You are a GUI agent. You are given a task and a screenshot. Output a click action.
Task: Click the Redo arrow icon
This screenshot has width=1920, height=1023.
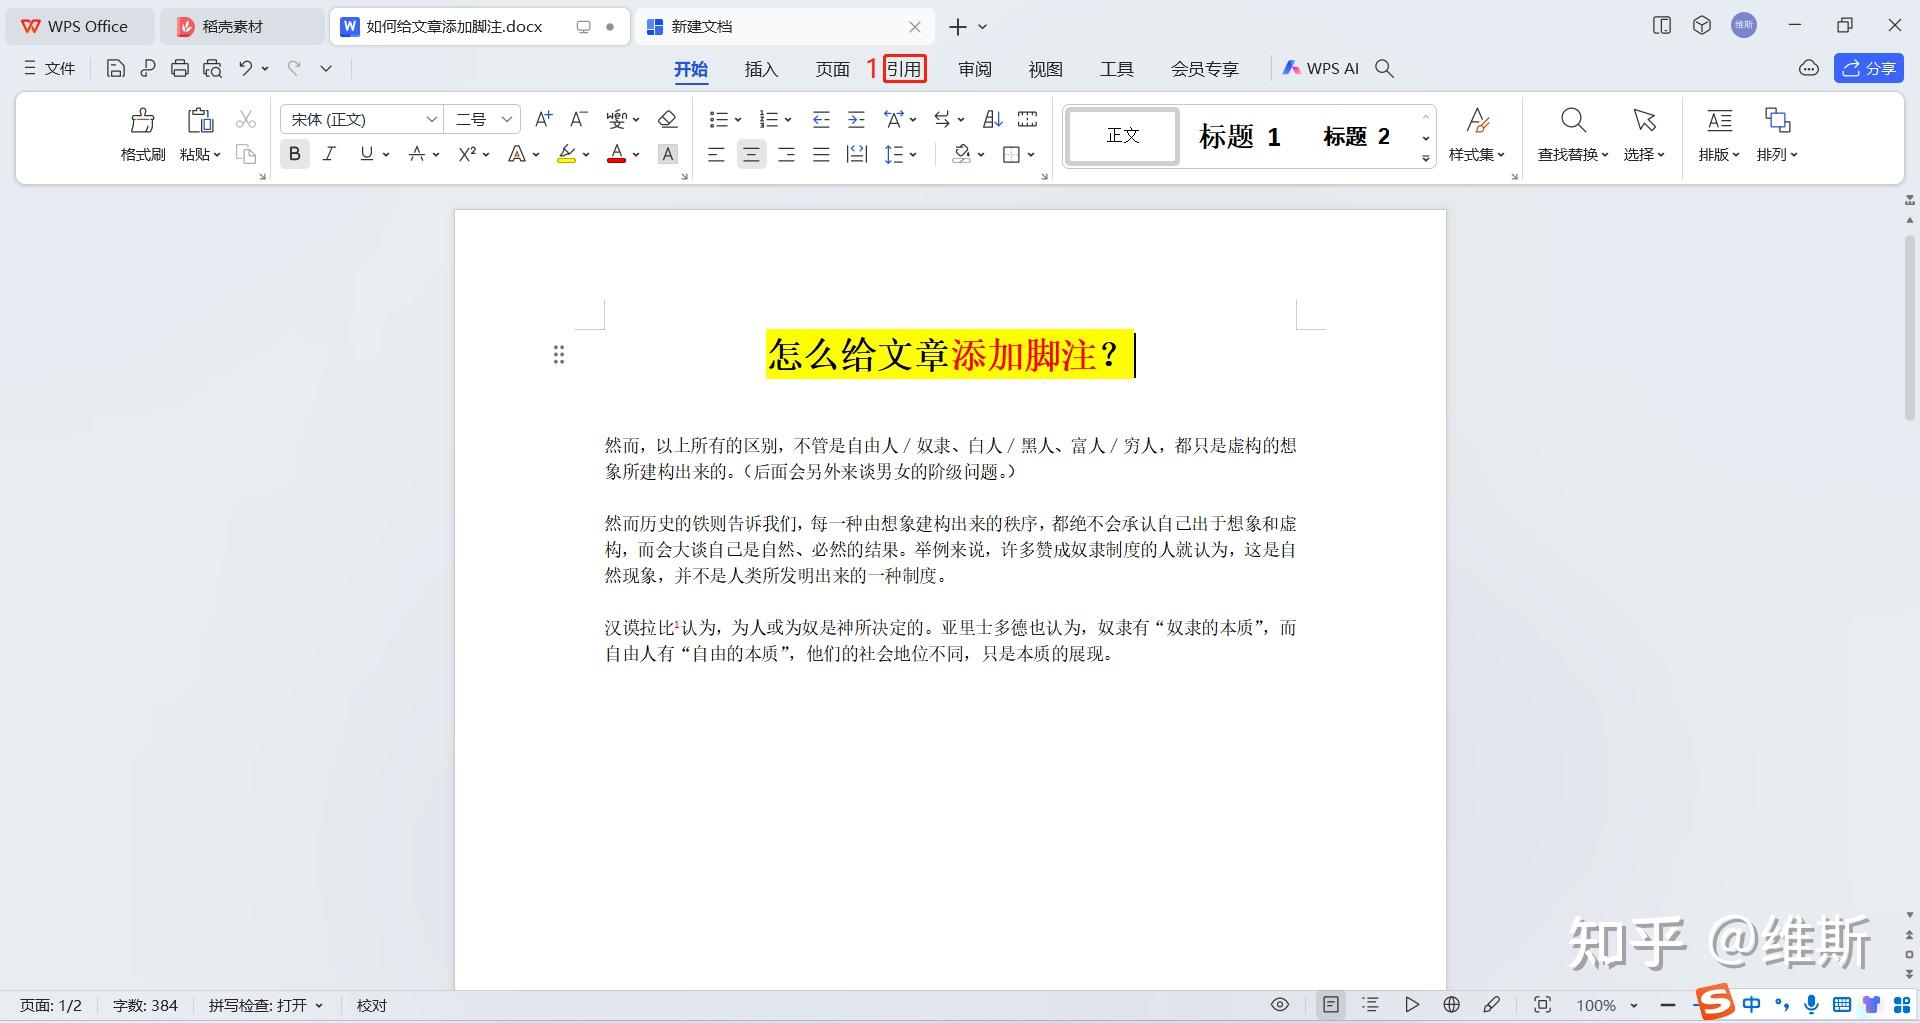pyautogui.click(x=294, y=68)
